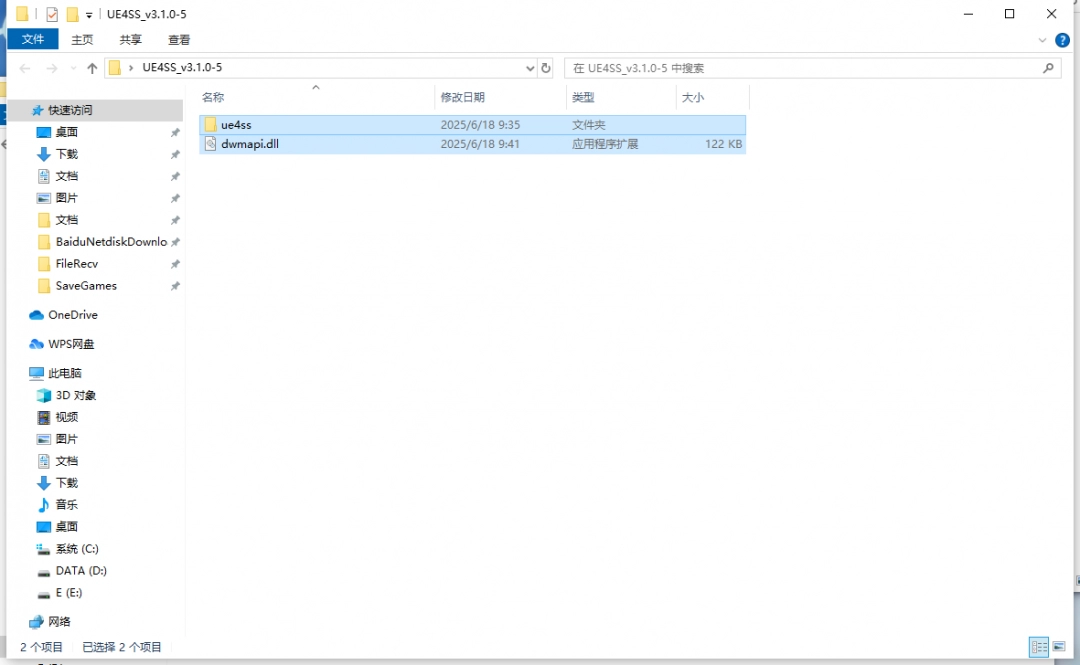Select the dwmapi.dll file icon
The height and width of the screenshot is (665, 1080).
point(210,144)
